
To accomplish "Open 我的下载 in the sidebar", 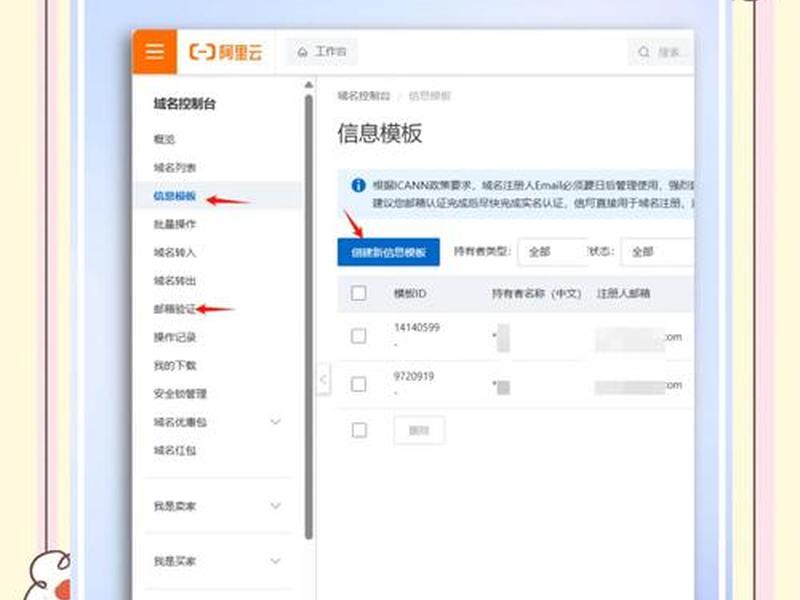I will (x=174, y=365).
